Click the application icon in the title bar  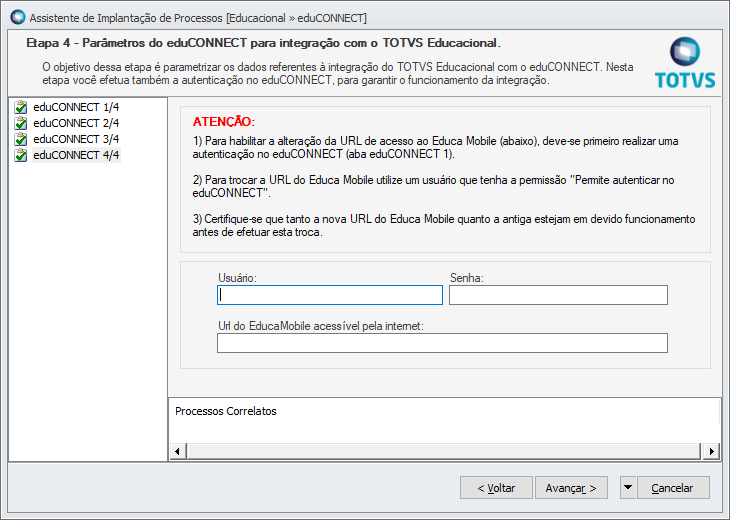18,17
